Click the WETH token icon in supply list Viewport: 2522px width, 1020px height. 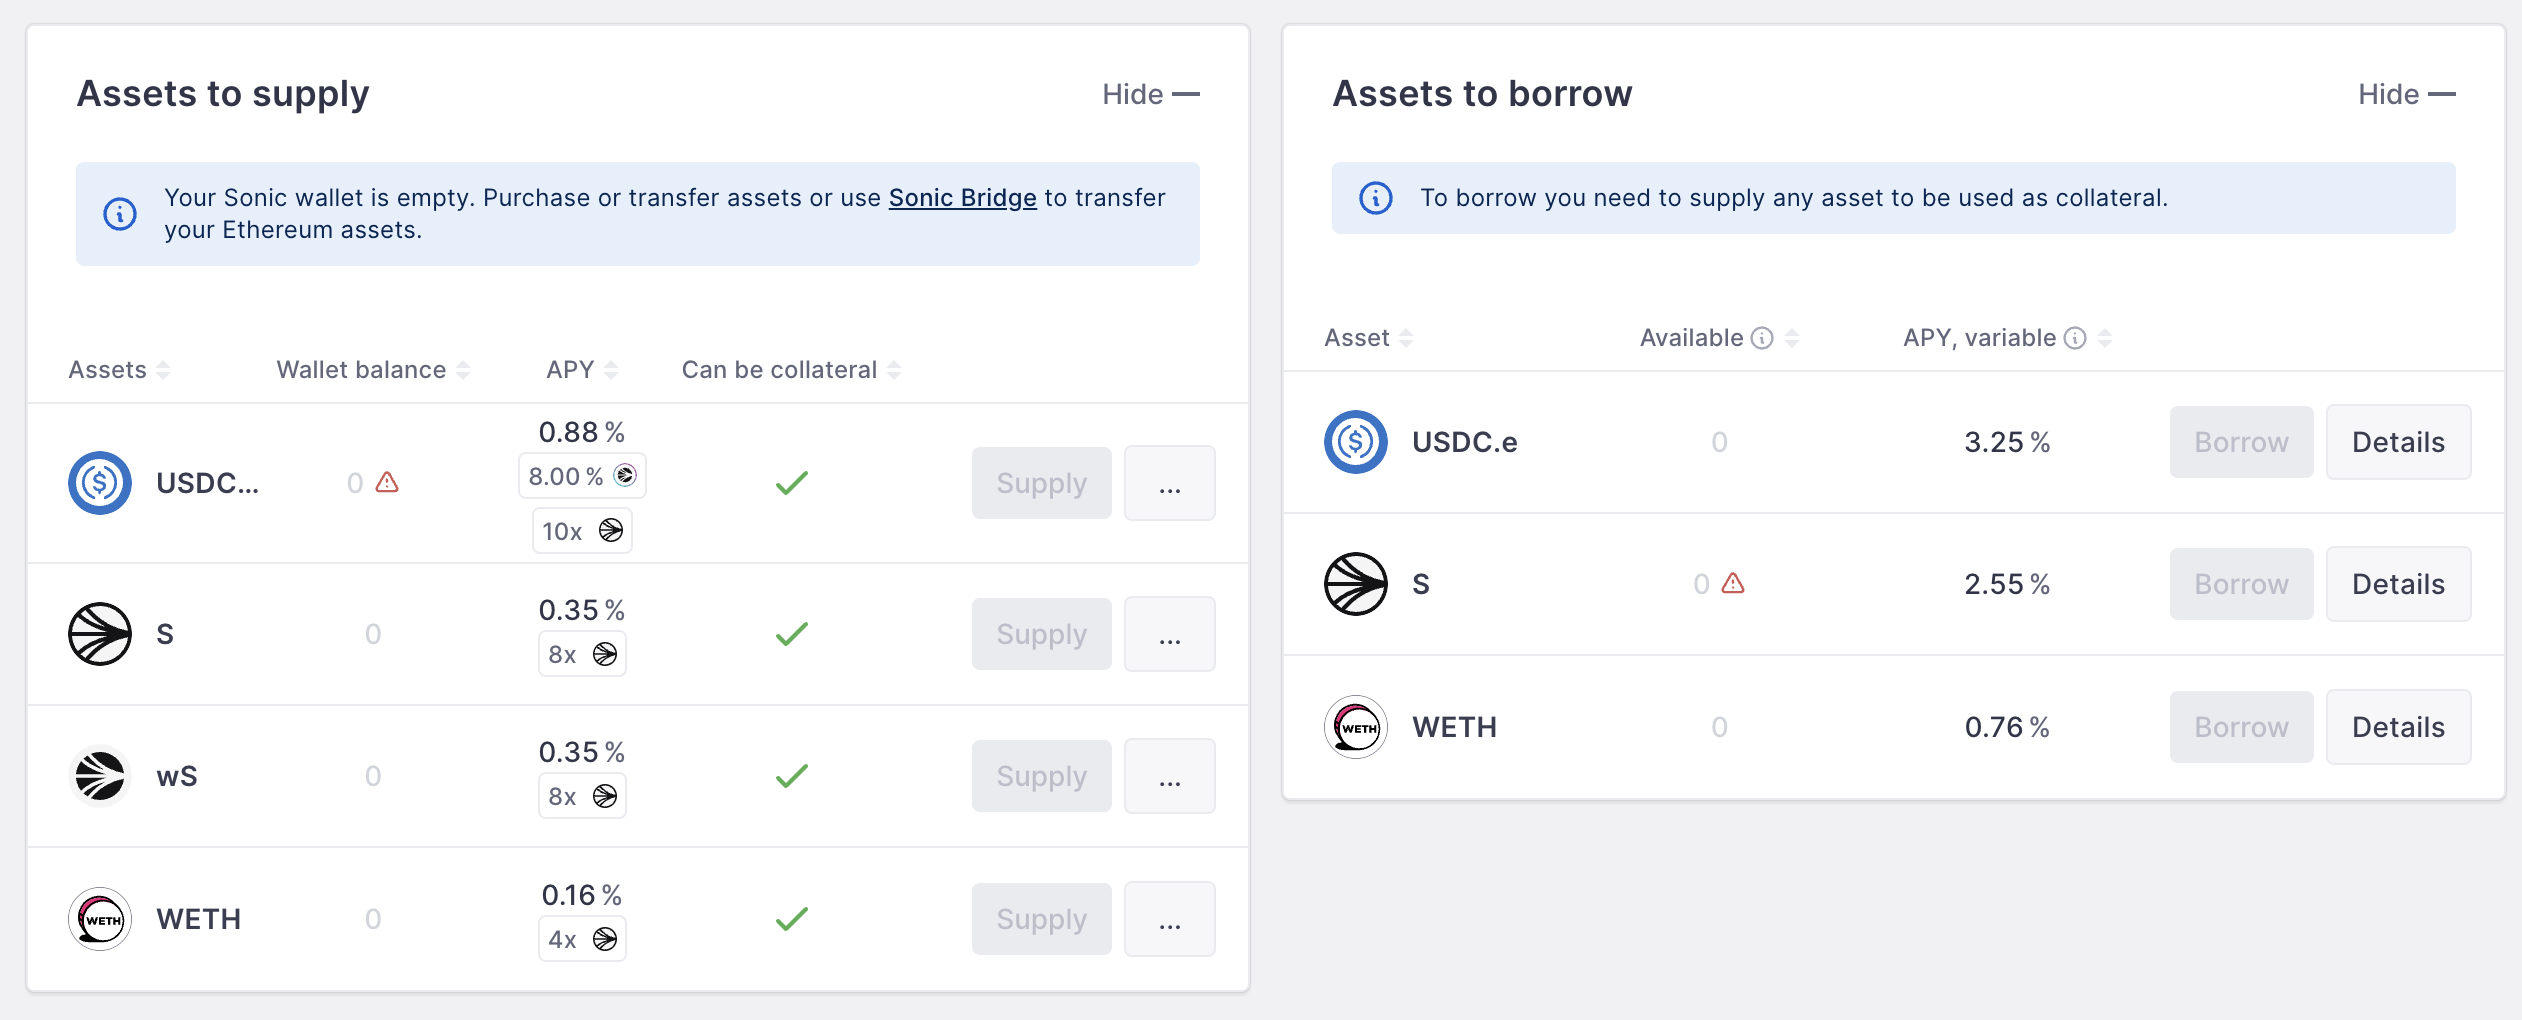point(100,919)
